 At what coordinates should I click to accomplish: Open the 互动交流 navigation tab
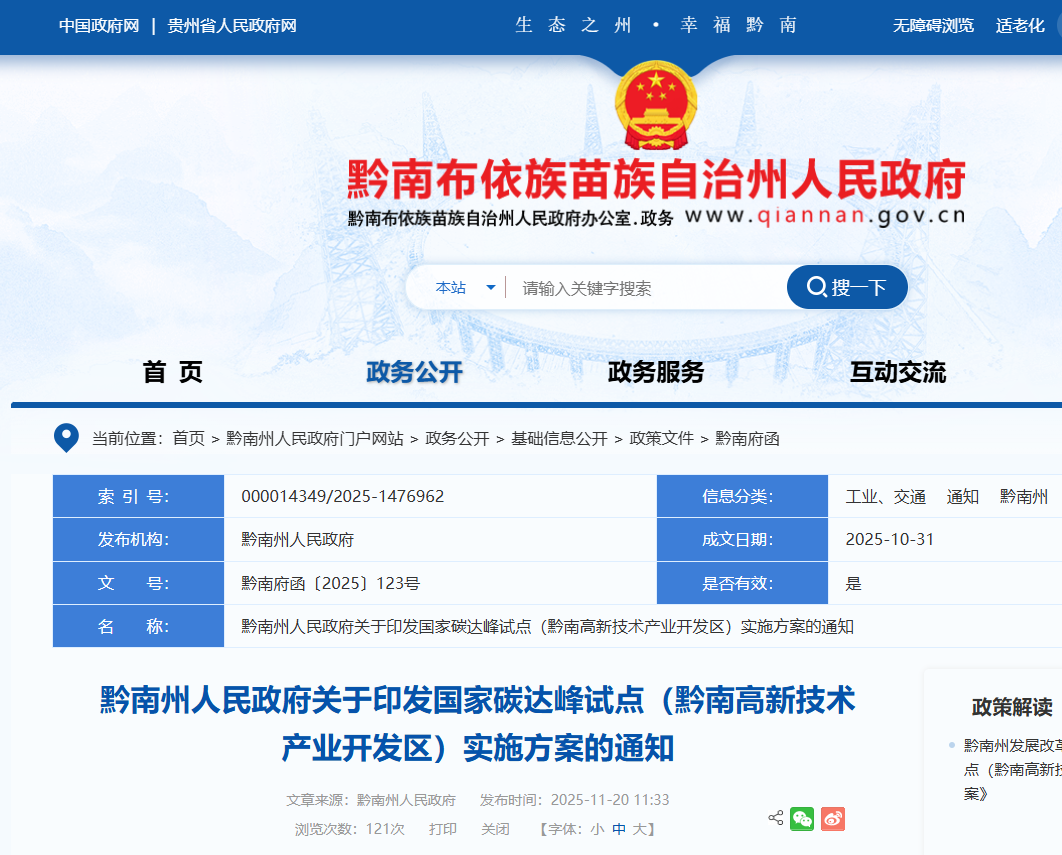(897, 372)
